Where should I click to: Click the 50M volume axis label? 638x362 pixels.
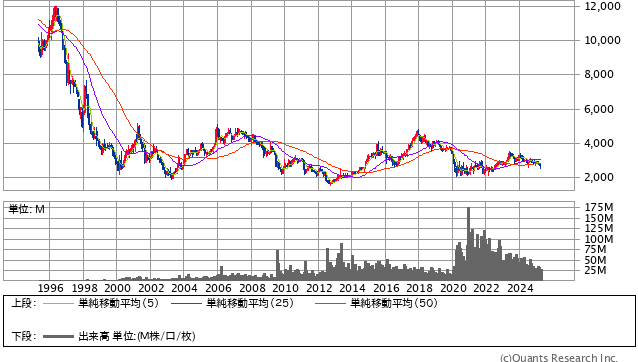[596, 260]
